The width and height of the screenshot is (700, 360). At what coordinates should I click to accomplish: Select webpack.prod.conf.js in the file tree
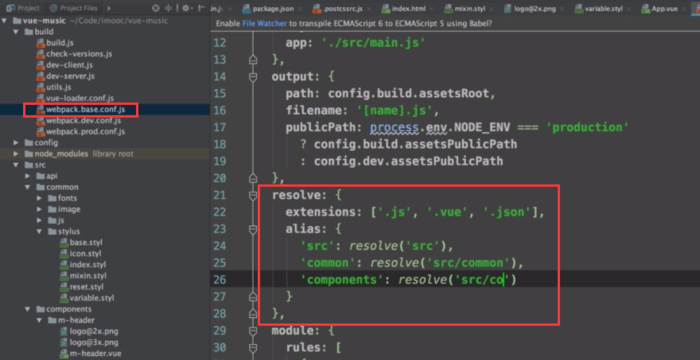click(x=86, y=132)
